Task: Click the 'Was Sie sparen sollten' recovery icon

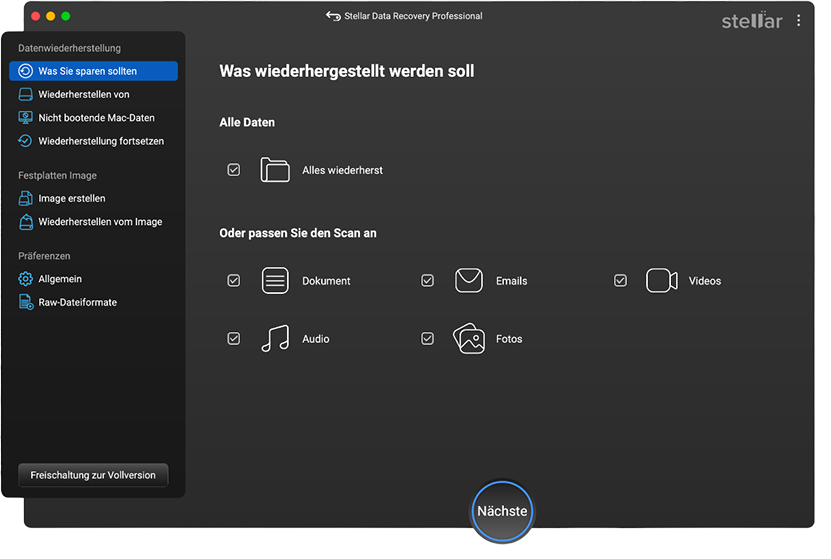Action: (x=25, y=71)
